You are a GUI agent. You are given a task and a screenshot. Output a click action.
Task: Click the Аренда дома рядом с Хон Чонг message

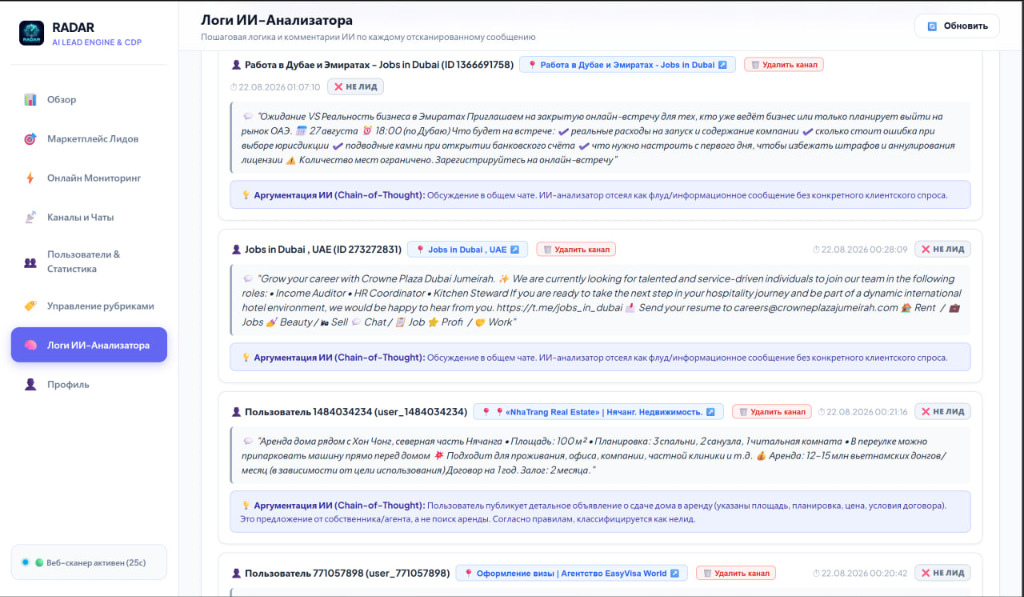click(601, 456)
